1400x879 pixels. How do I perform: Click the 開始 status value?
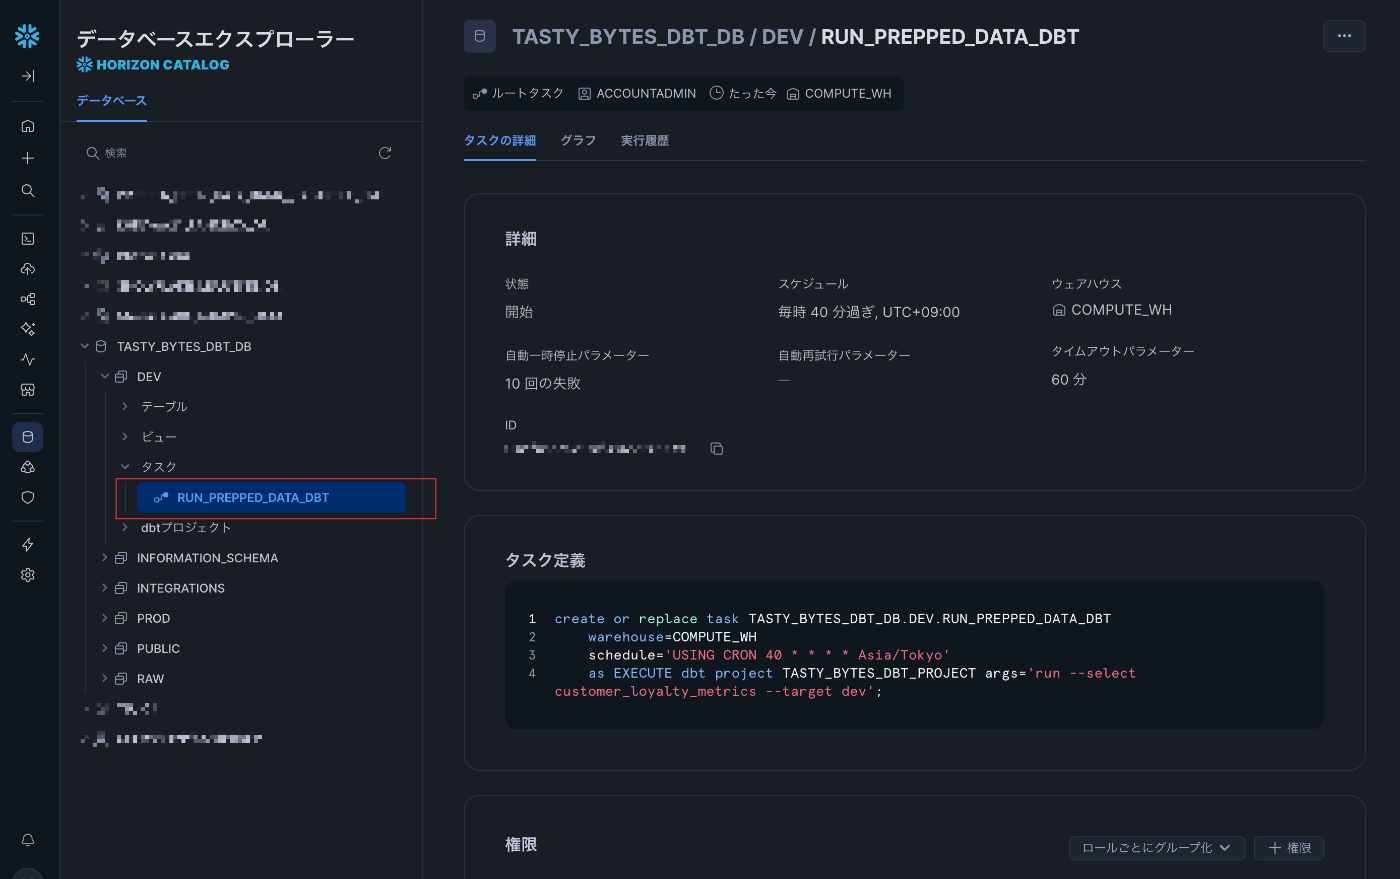click(x=519, y=312)
